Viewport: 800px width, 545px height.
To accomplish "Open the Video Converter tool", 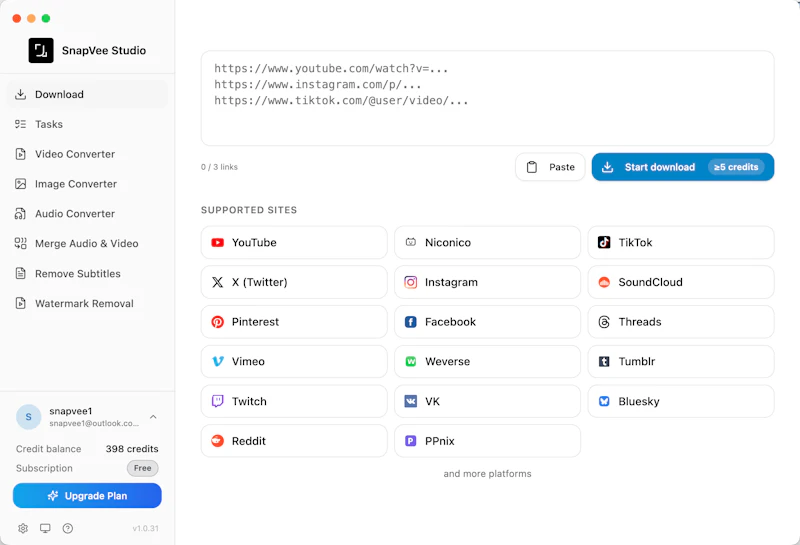I will pyautogui.click(x=87, y=154).
